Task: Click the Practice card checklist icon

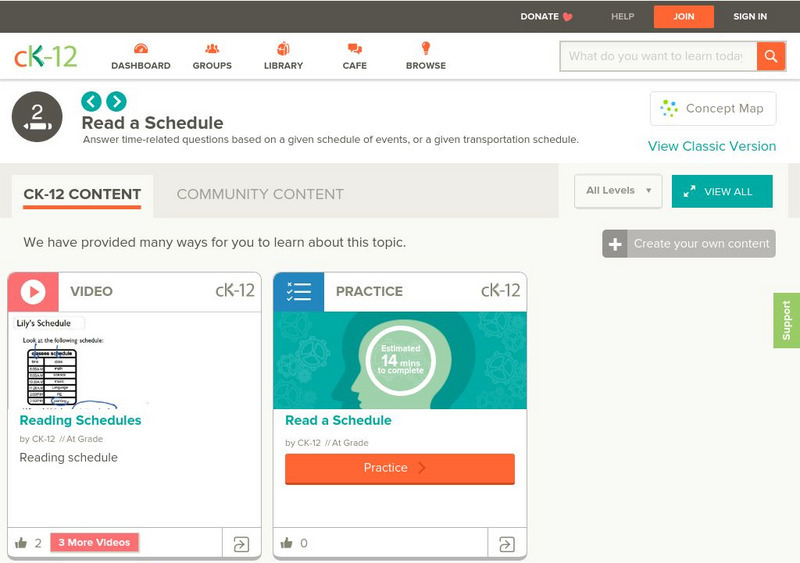Action: [298, 292]
